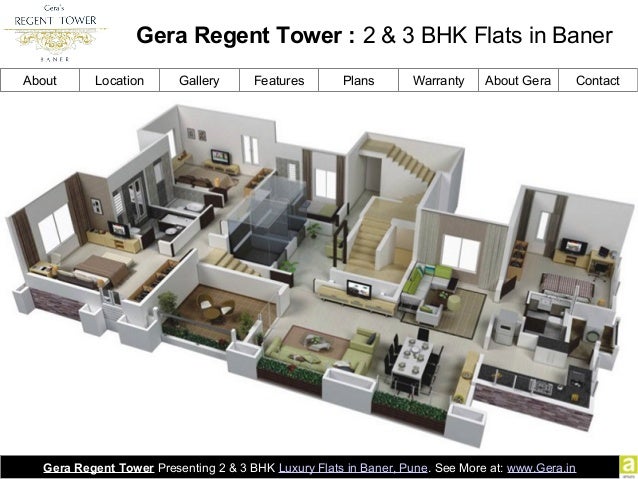Open the About menu item
638x479 pixels.
(x=39, y=80)
